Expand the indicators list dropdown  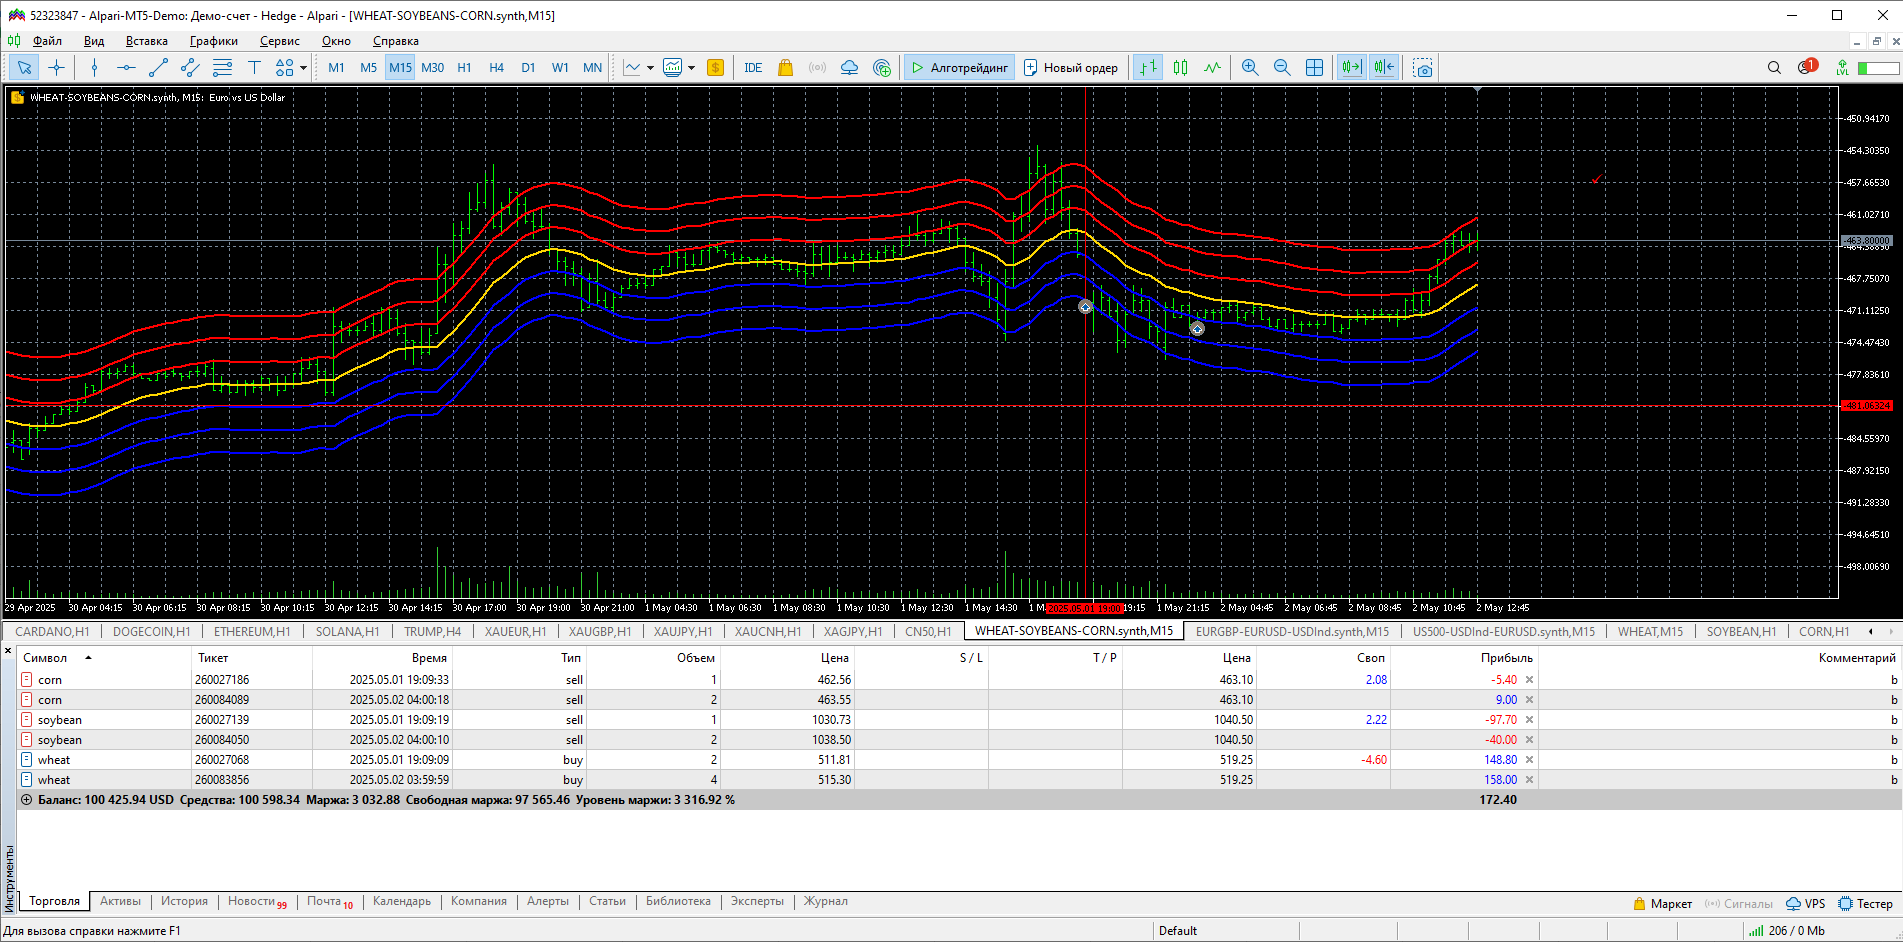point(650,68)
